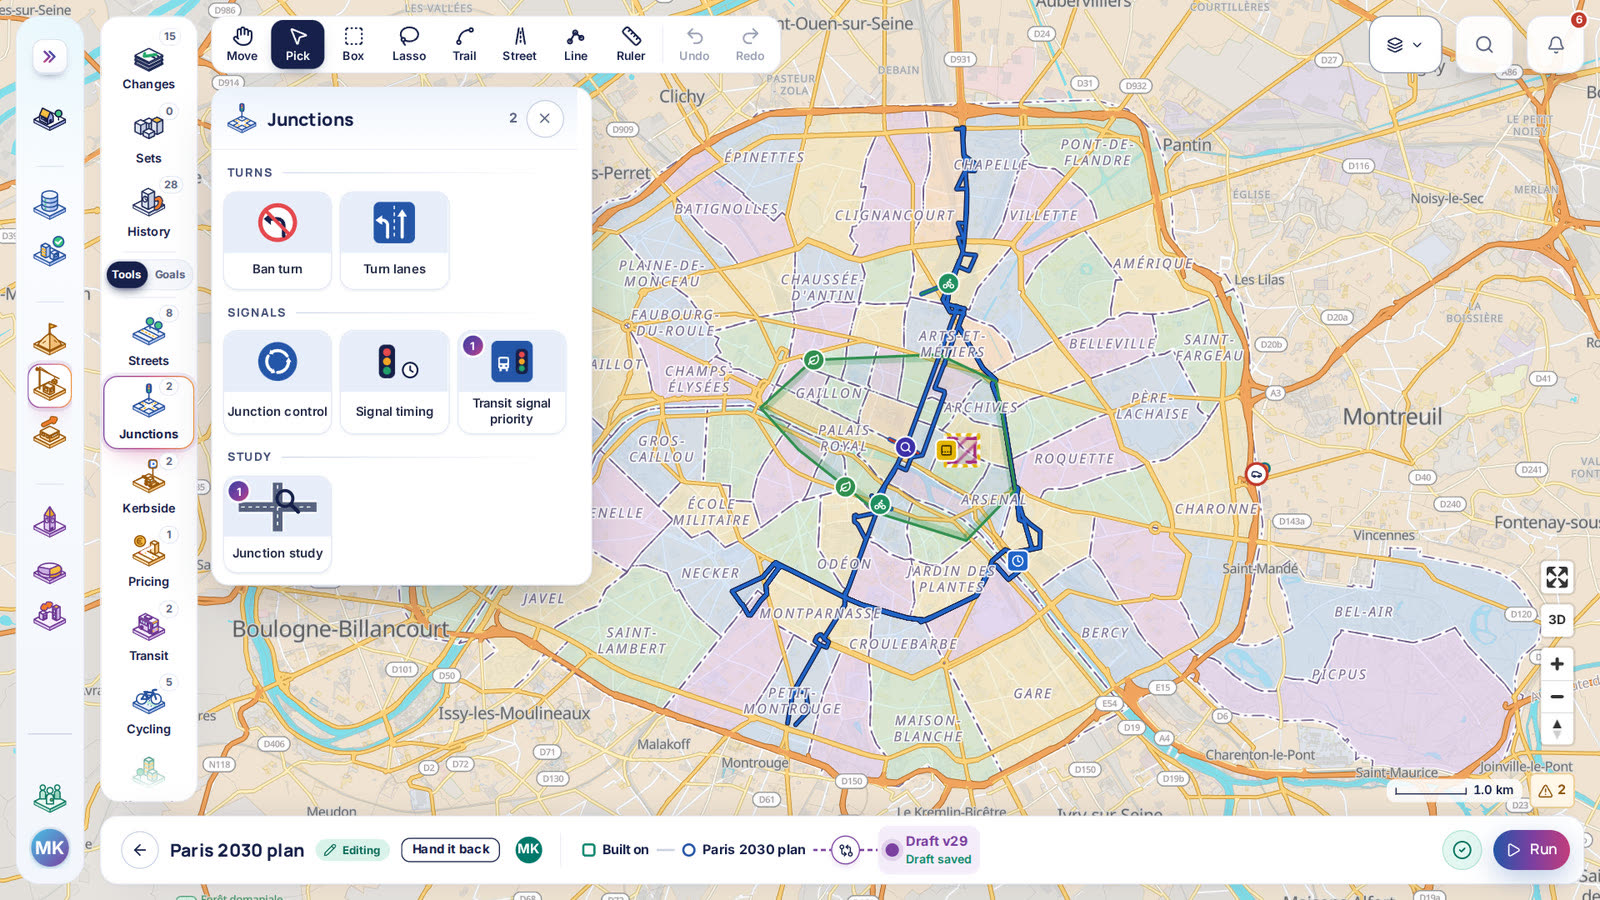Image resolution: width=1600 pixels, height=900 pixels.
Task: Switch to the Goals tab
Action: coord(170,274)
